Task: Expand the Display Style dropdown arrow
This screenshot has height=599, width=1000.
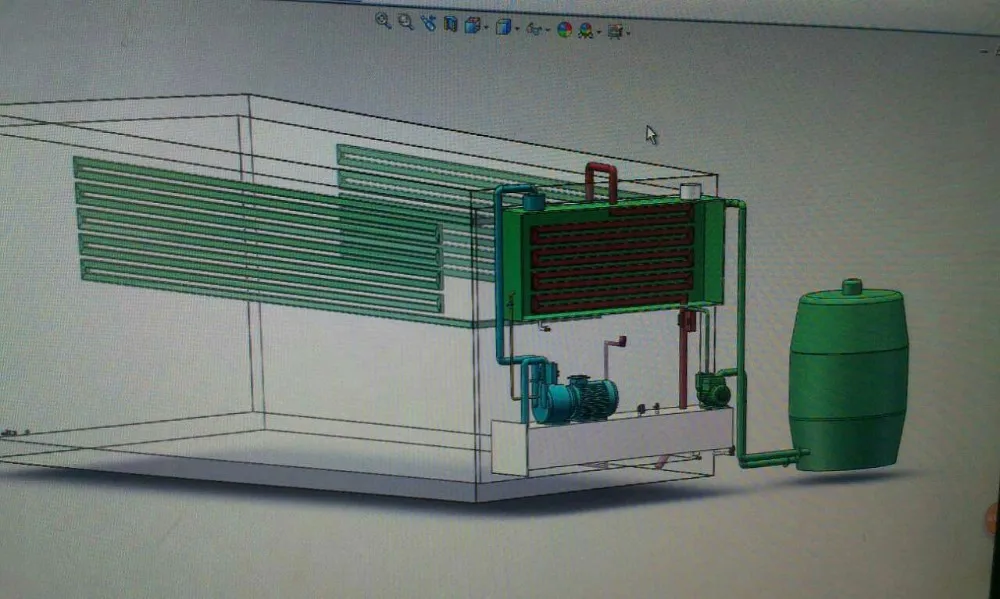Action: pyautogui.click(x=517, y=29)
